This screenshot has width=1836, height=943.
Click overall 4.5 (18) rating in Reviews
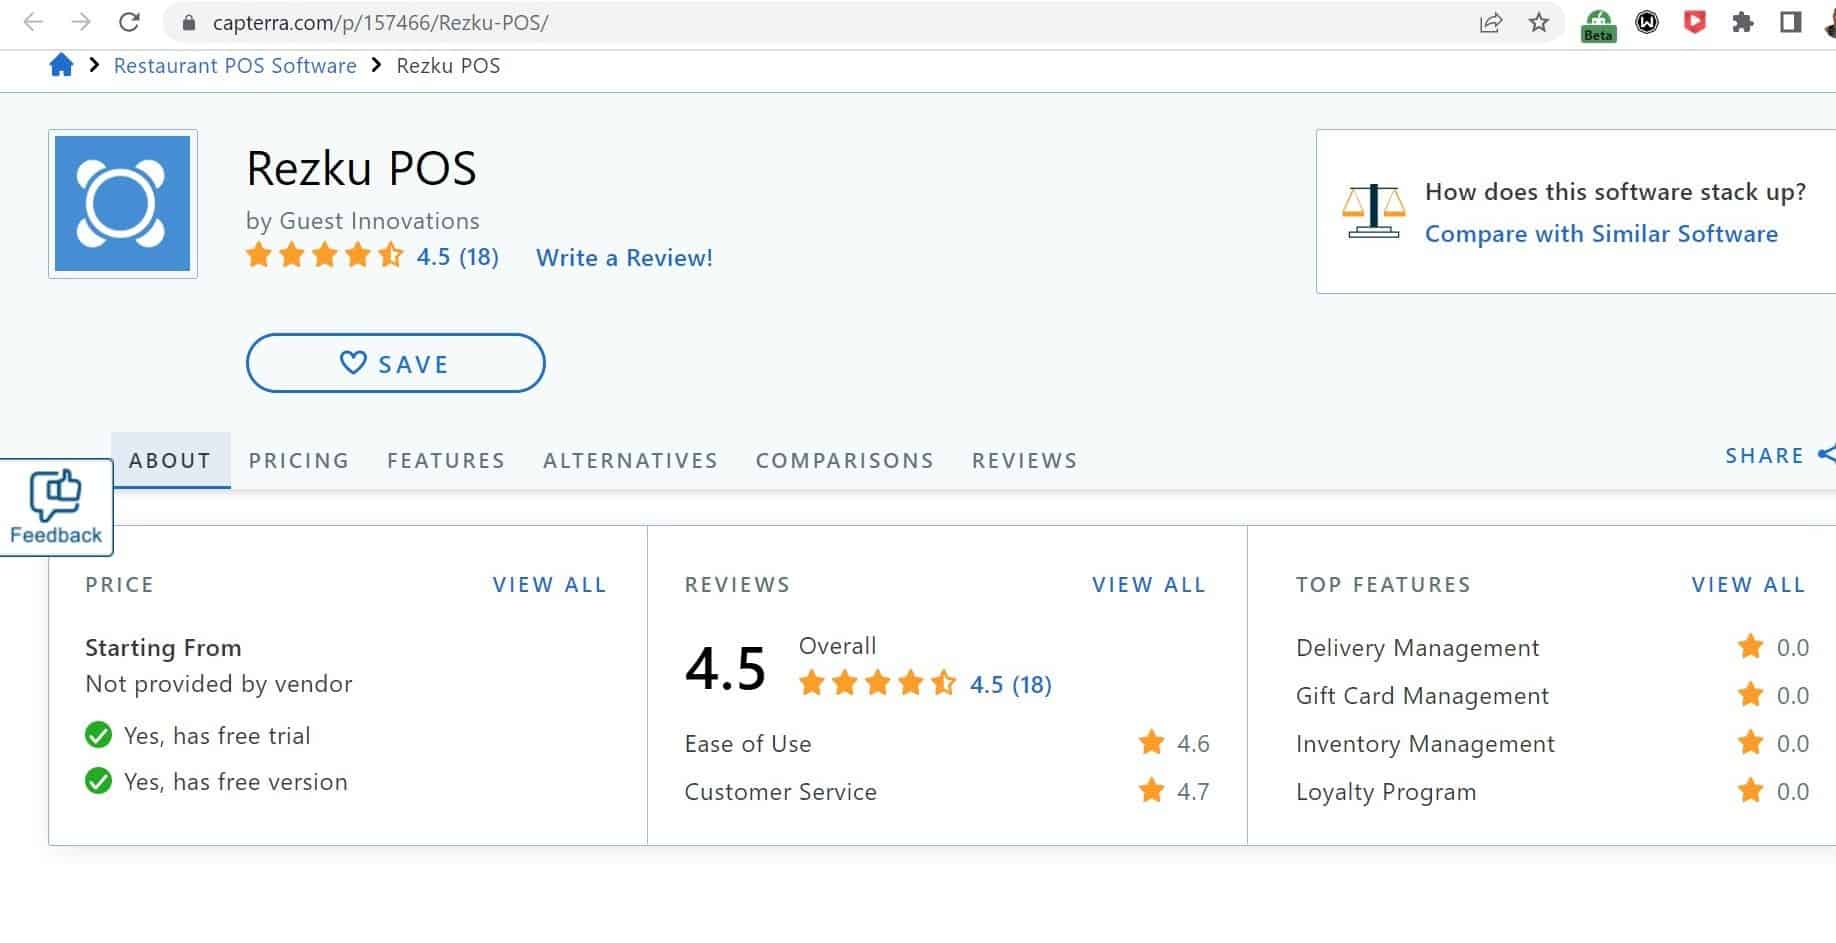(925, 684)
